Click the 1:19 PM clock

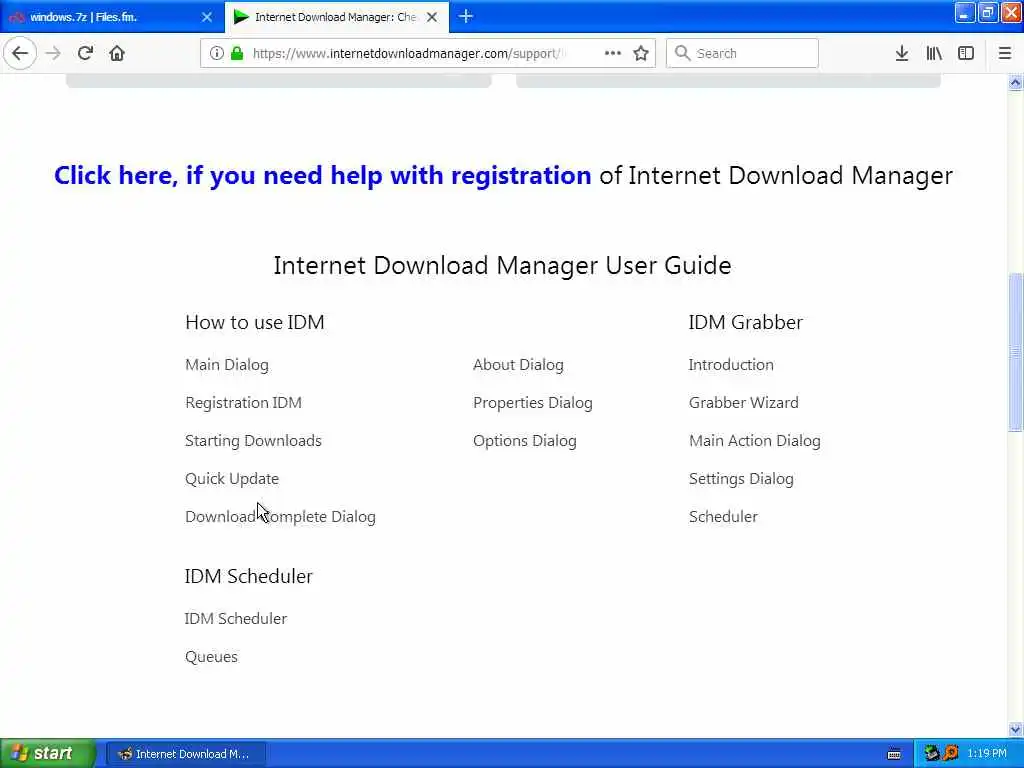click(987, 753)
